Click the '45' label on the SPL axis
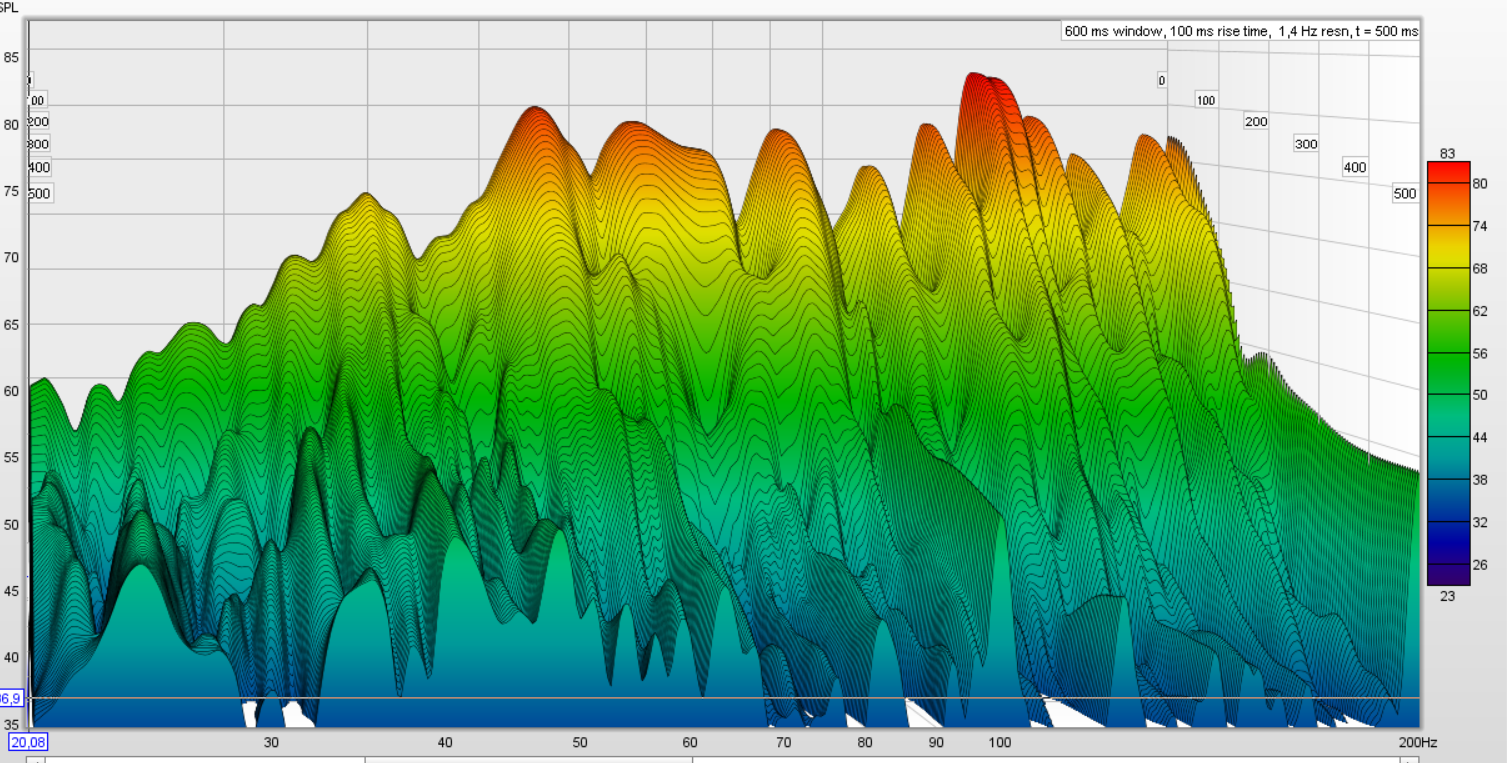Screen dimensions: 1507x763 point(11,591)
